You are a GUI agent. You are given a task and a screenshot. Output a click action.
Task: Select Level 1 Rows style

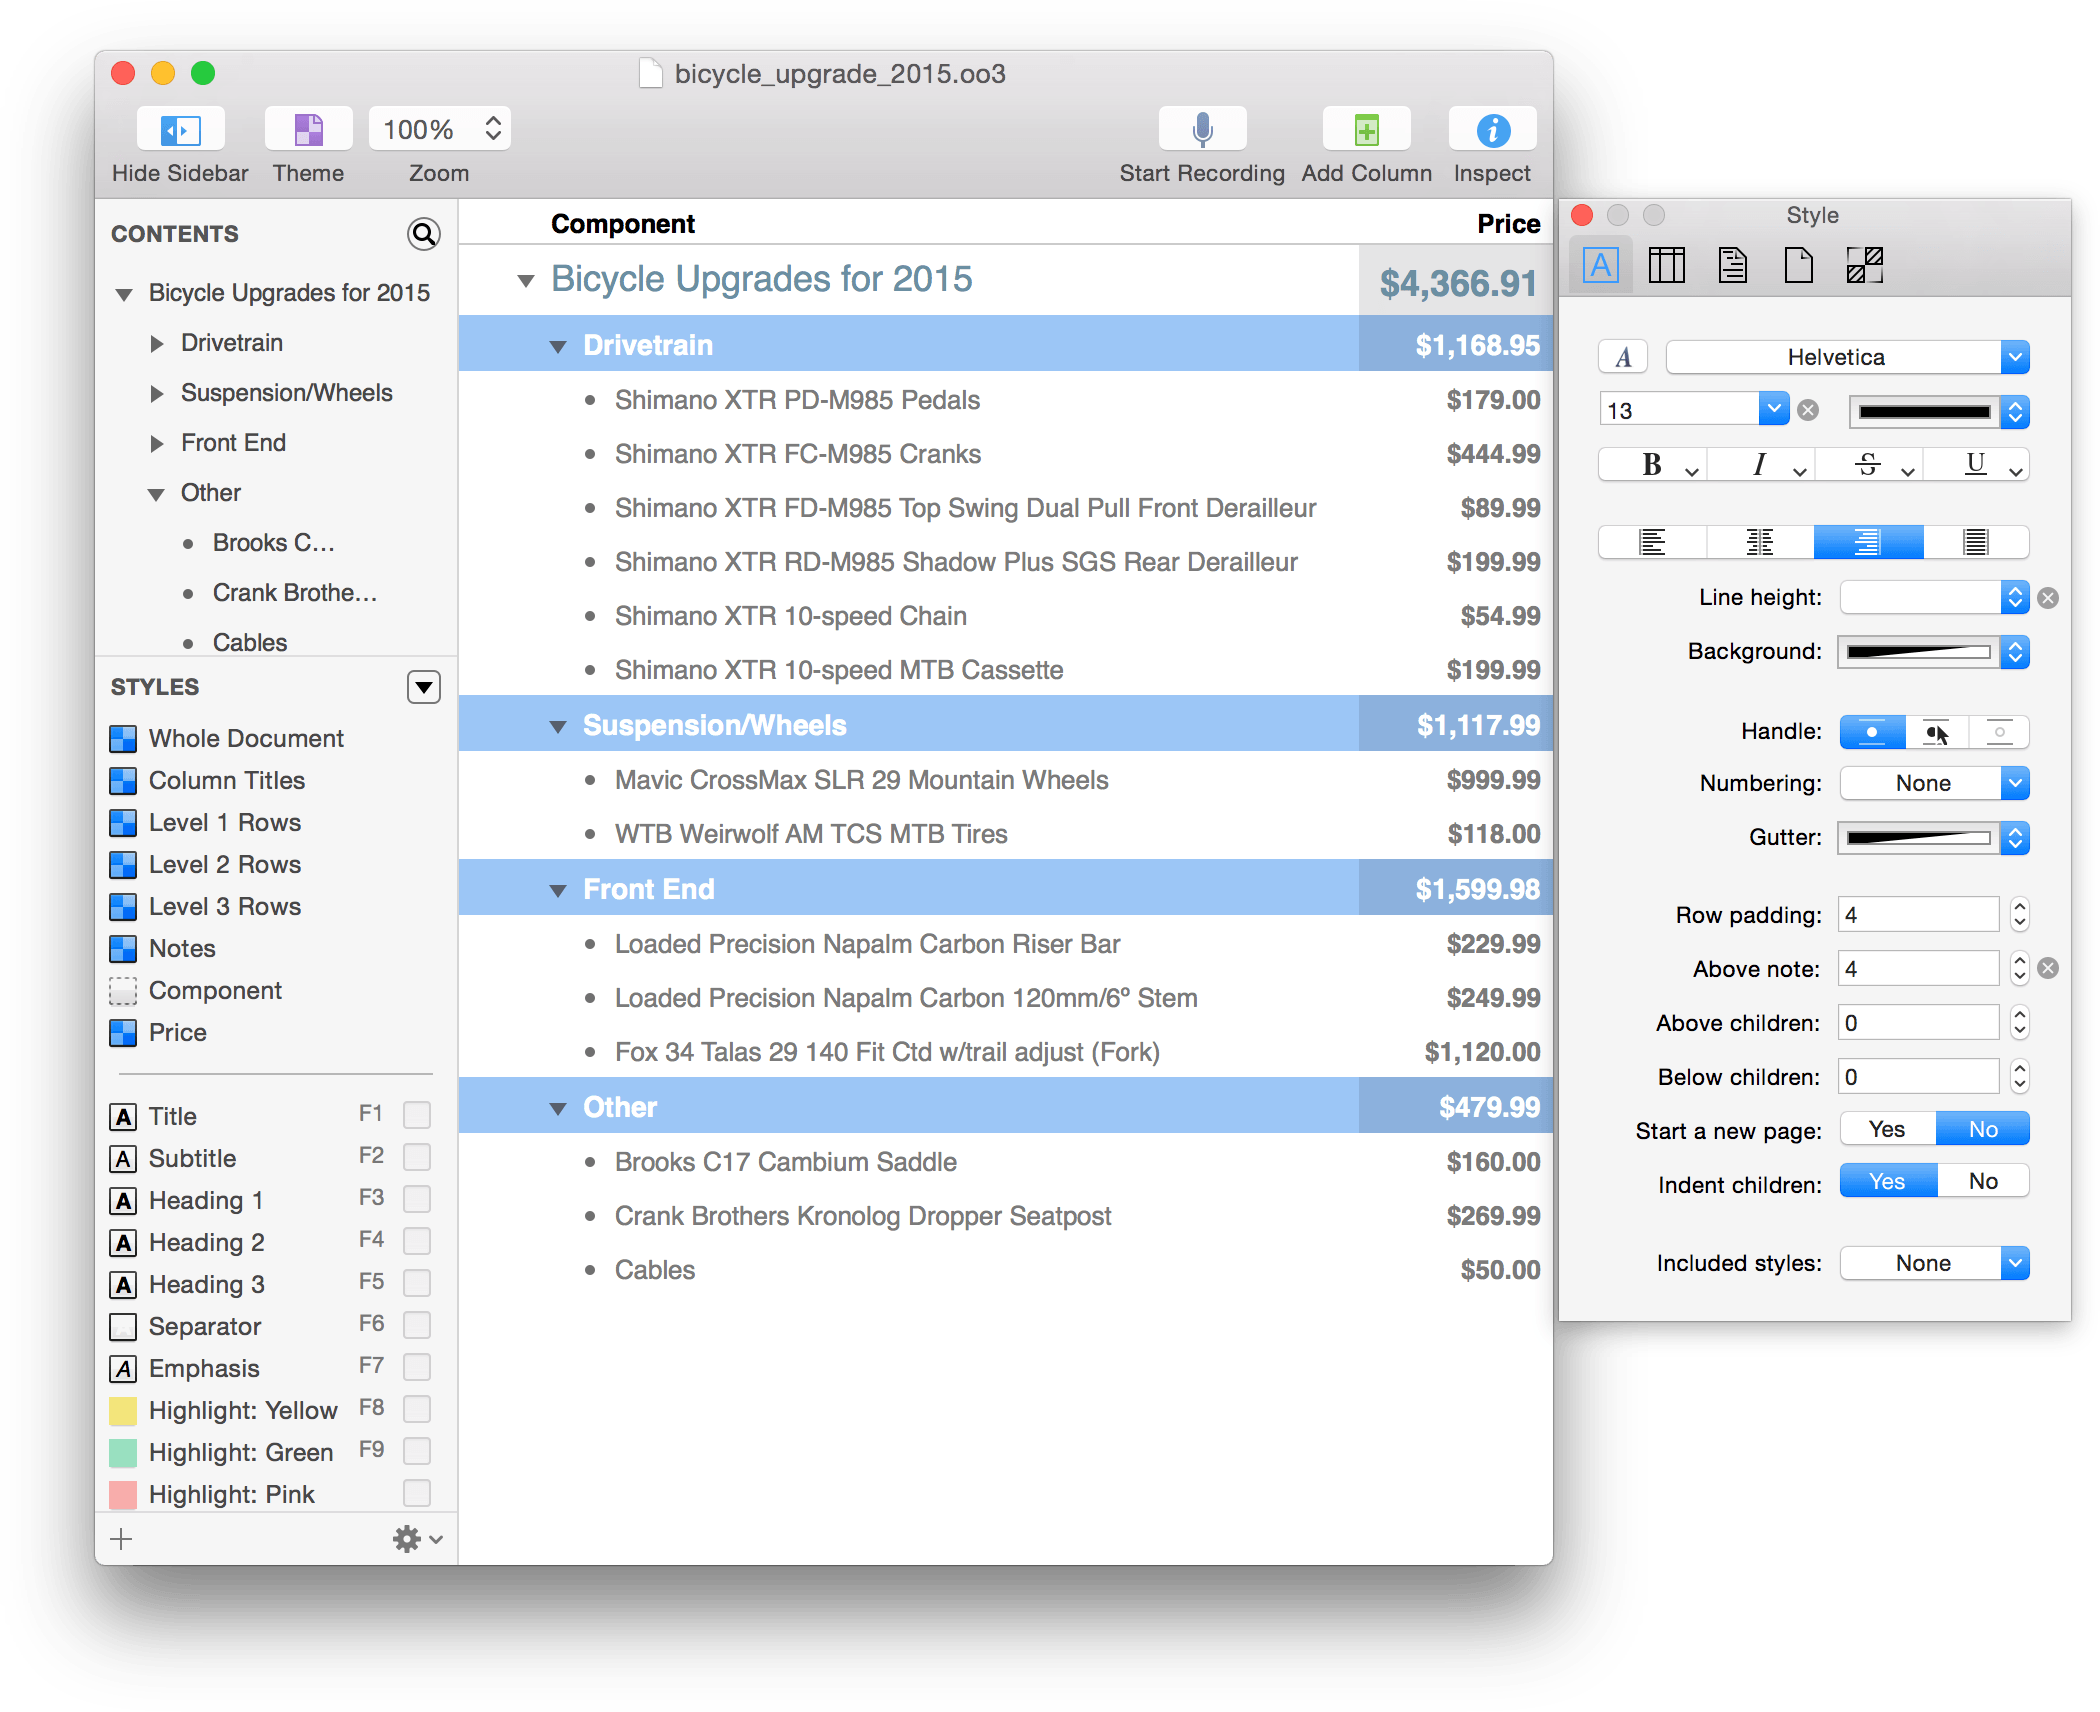pos(225,823)
